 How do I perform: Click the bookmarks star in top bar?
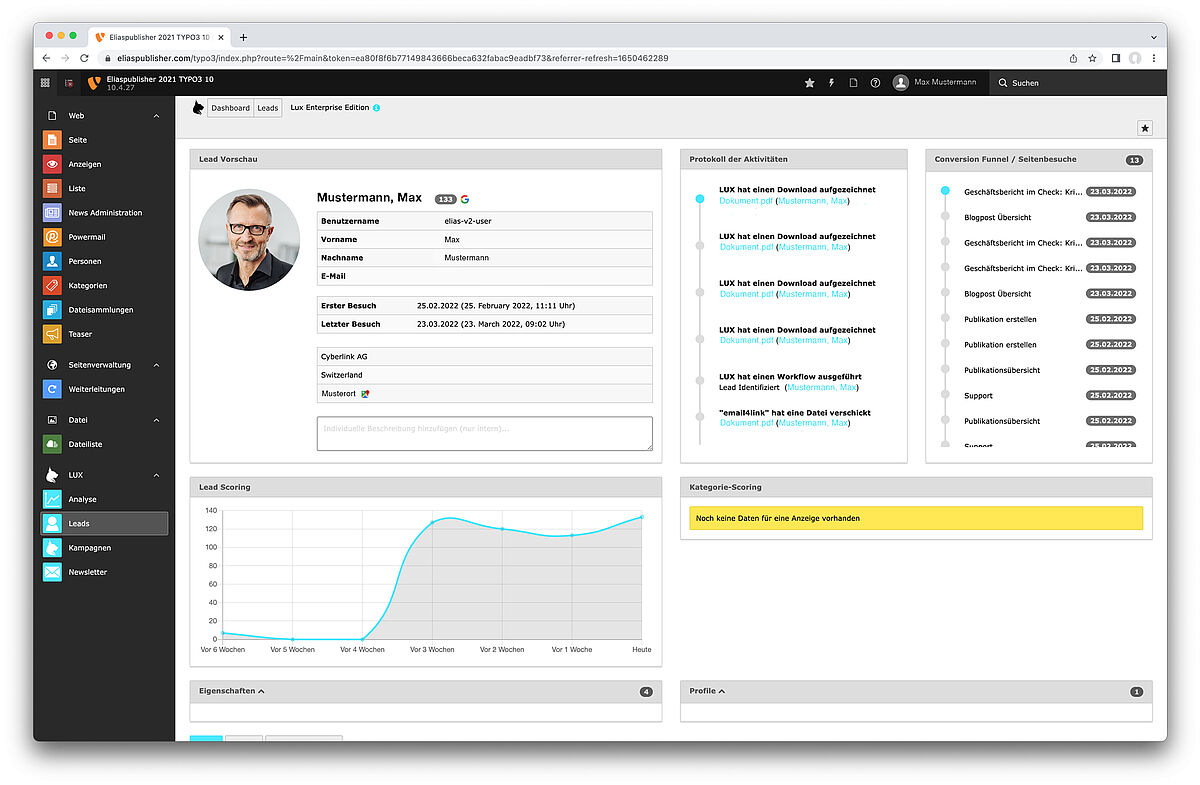coord(809,83)
